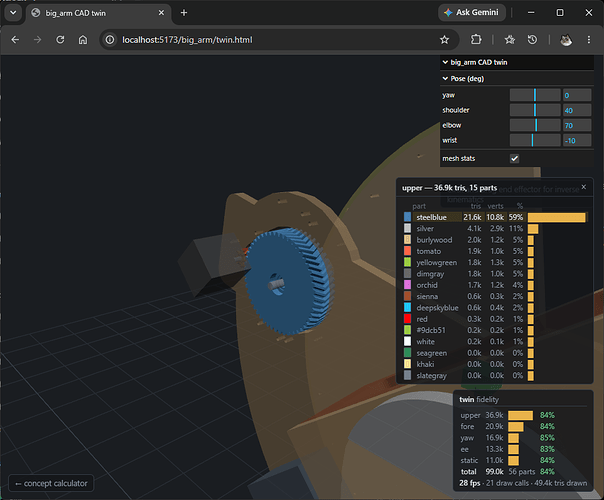The width and height of the screenshot is (604, 500).
Task: Click the upper 36.9k tris panel title
Action: tap(450, 188)
